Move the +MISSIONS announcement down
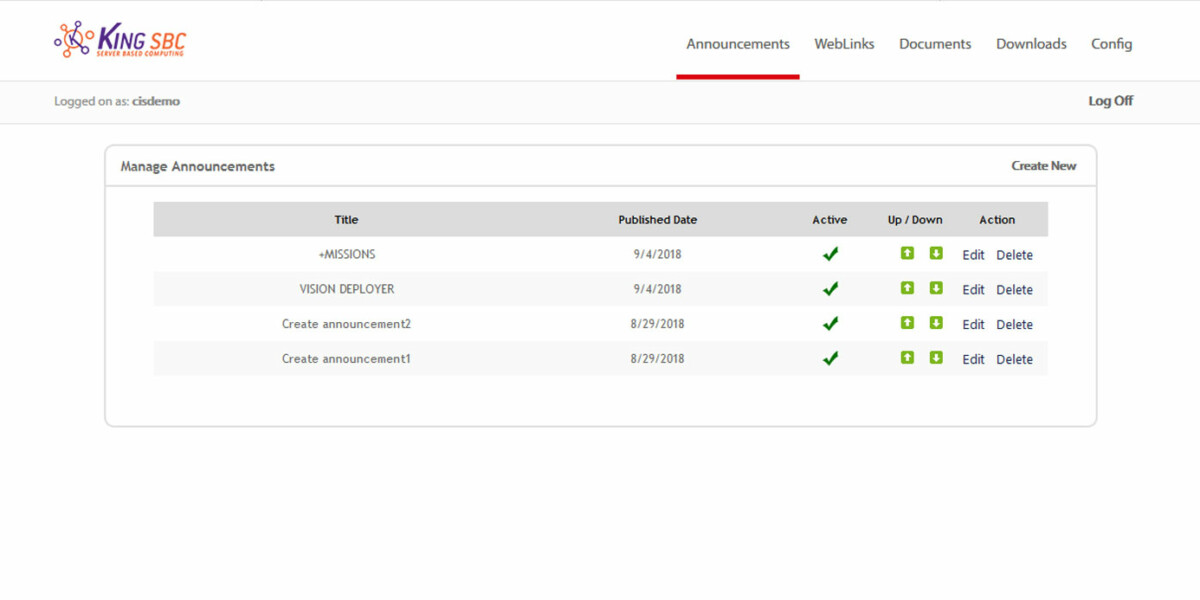Screen dimensions: 1200x600 (936, 254)
